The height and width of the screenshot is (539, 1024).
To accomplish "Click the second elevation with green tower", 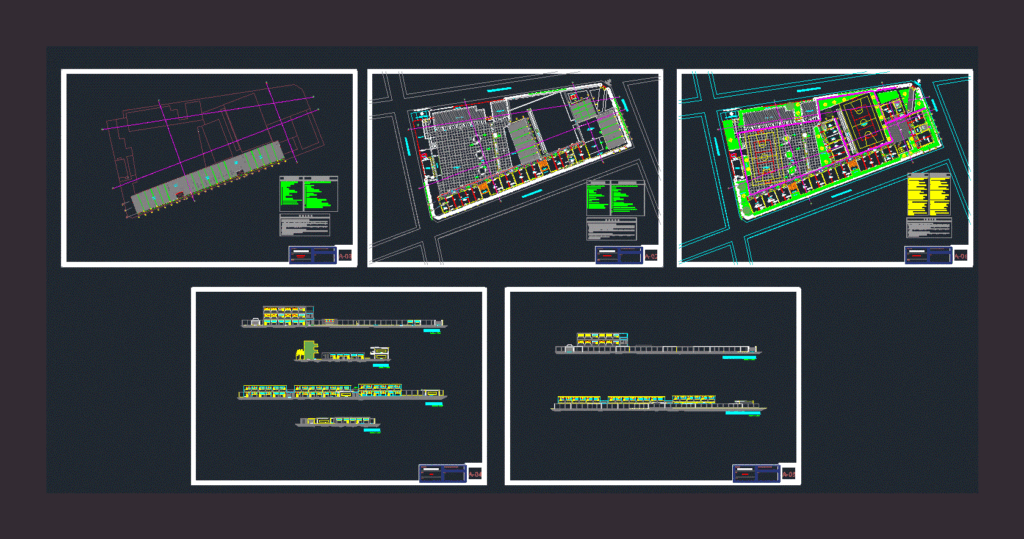I will coord(342,351).
